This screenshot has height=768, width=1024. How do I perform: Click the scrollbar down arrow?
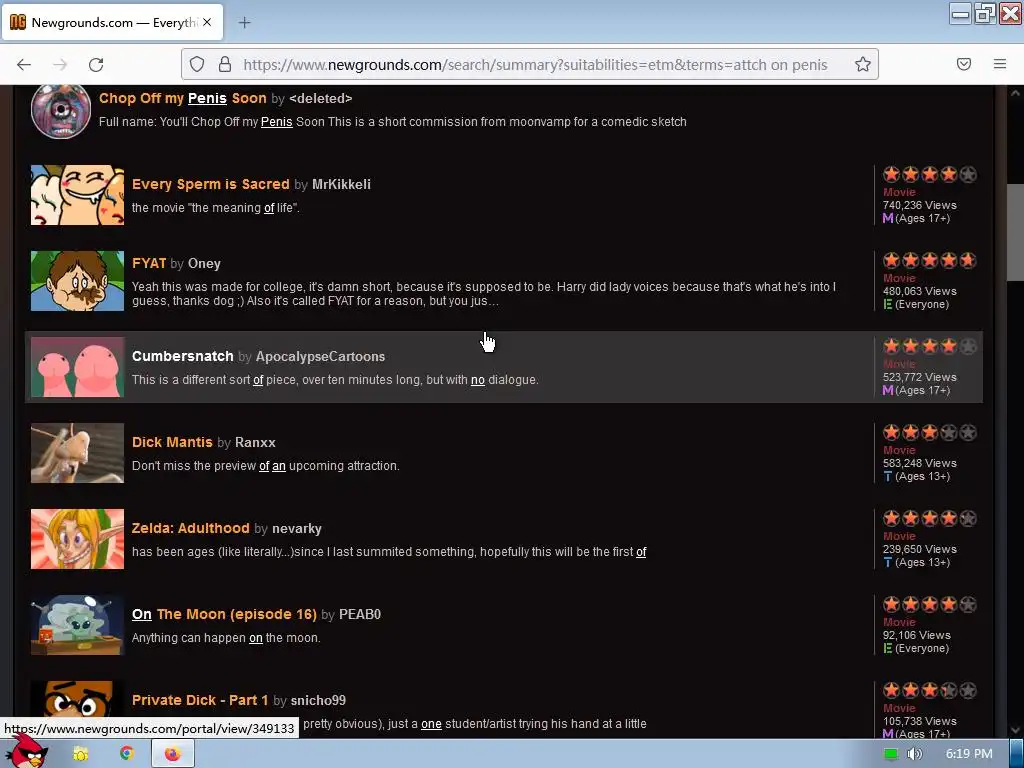point(1015,731)
